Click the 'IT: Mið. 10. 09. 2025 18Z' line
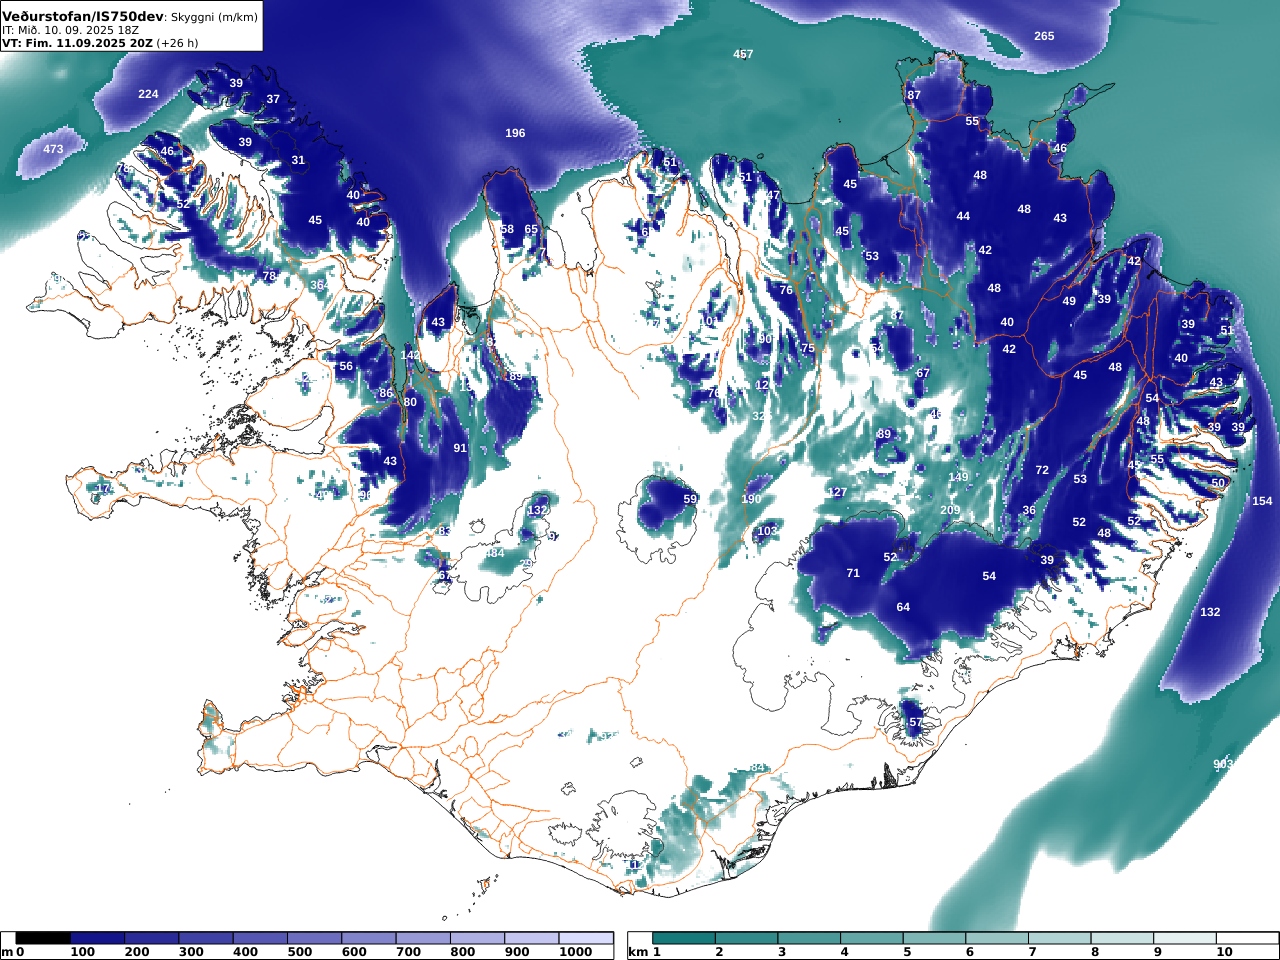1280x960 pixels. tap(69, 30)
